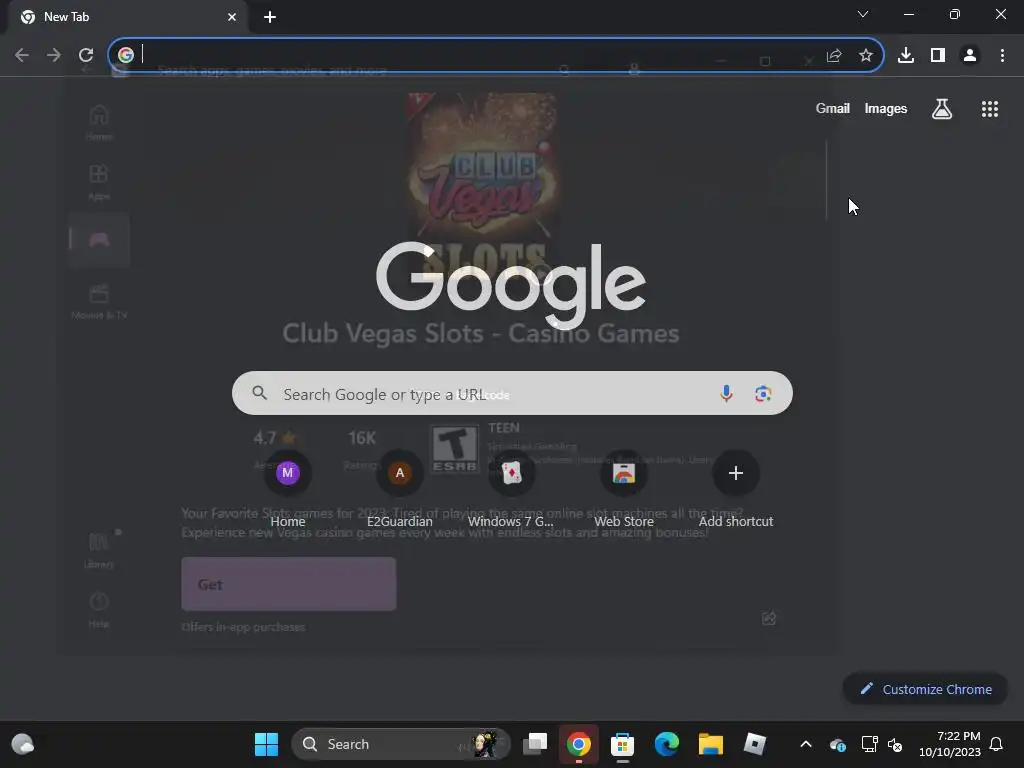Open File Explorer from taskbar
This screenshot has width=1024, height=768.
point(711,744)
